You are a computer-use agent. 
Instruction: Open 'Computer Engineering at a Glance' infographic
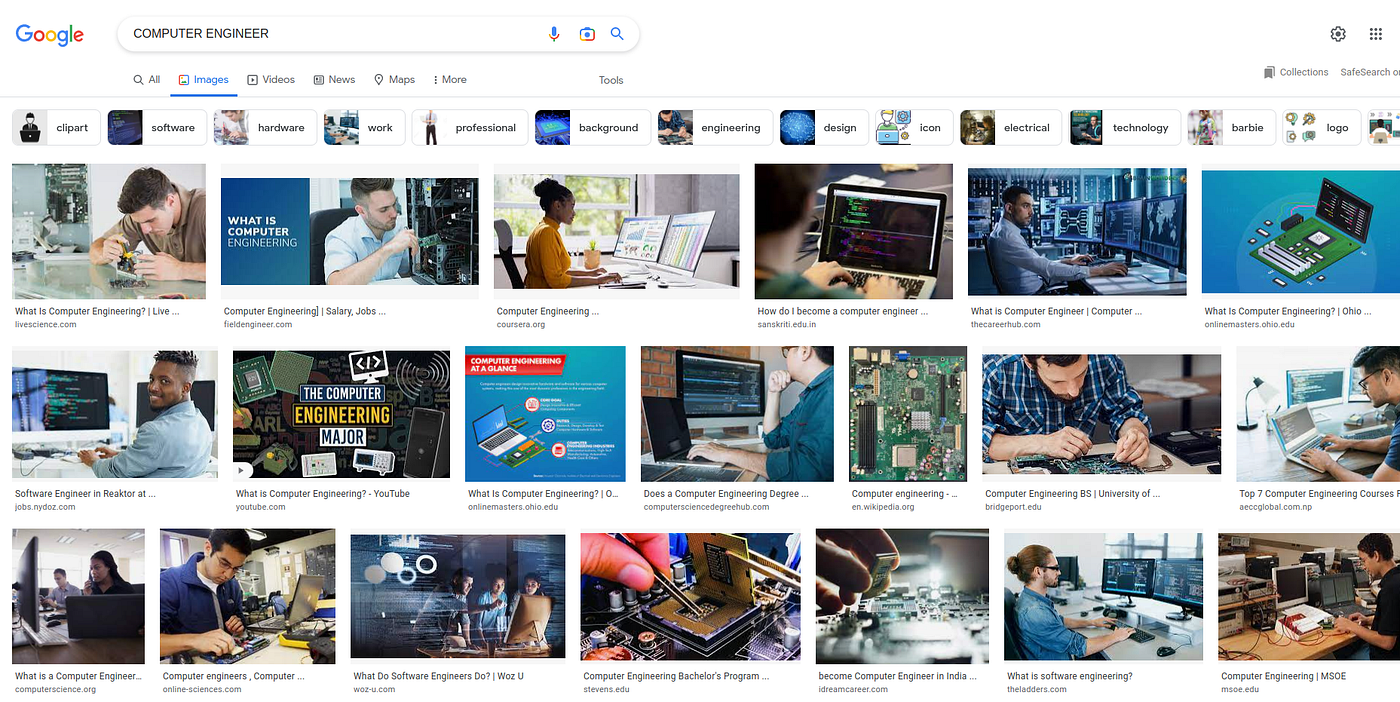tap(545, 414)
